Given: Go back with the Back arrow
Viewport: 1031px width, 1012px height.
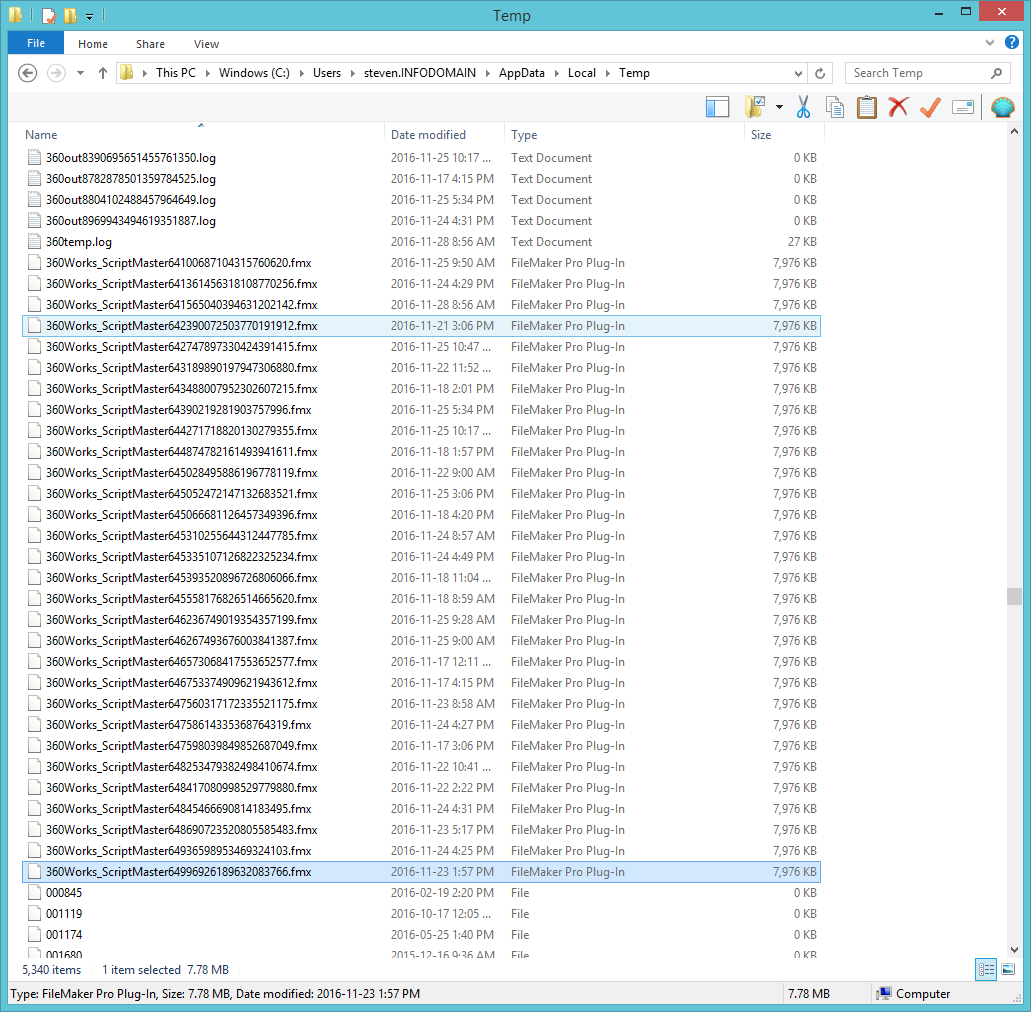Looking at the screenshot, I should click(27, 73).
